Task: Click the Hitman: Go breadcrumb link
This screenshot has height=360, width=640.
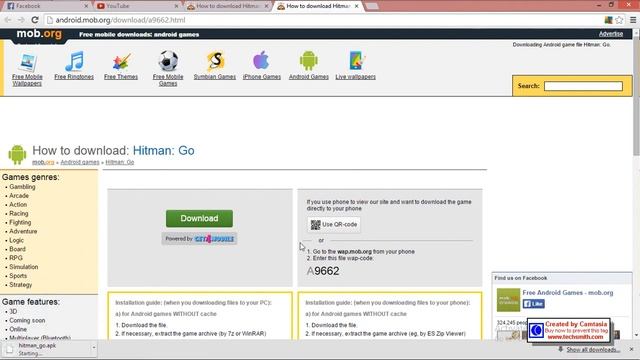Action: point(120,162)
